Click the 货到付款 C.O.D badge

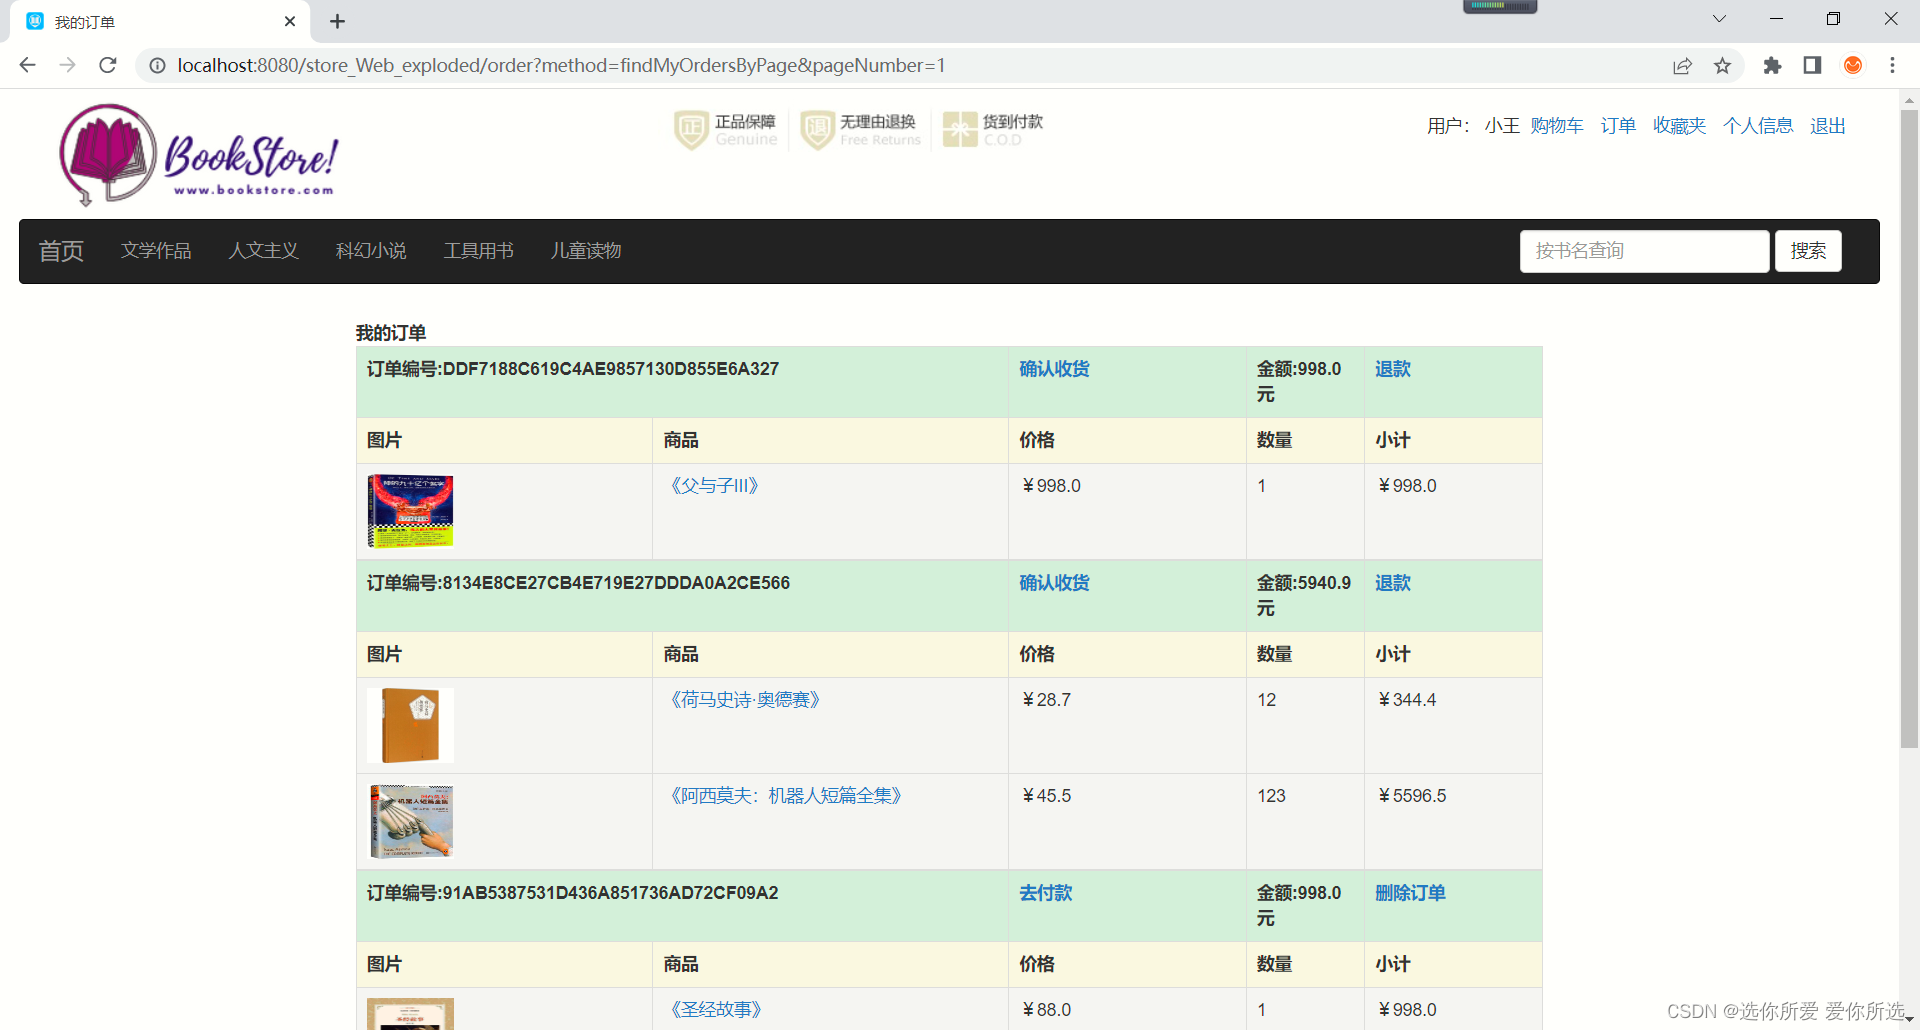pyautogui.click(x=993, y=130)
